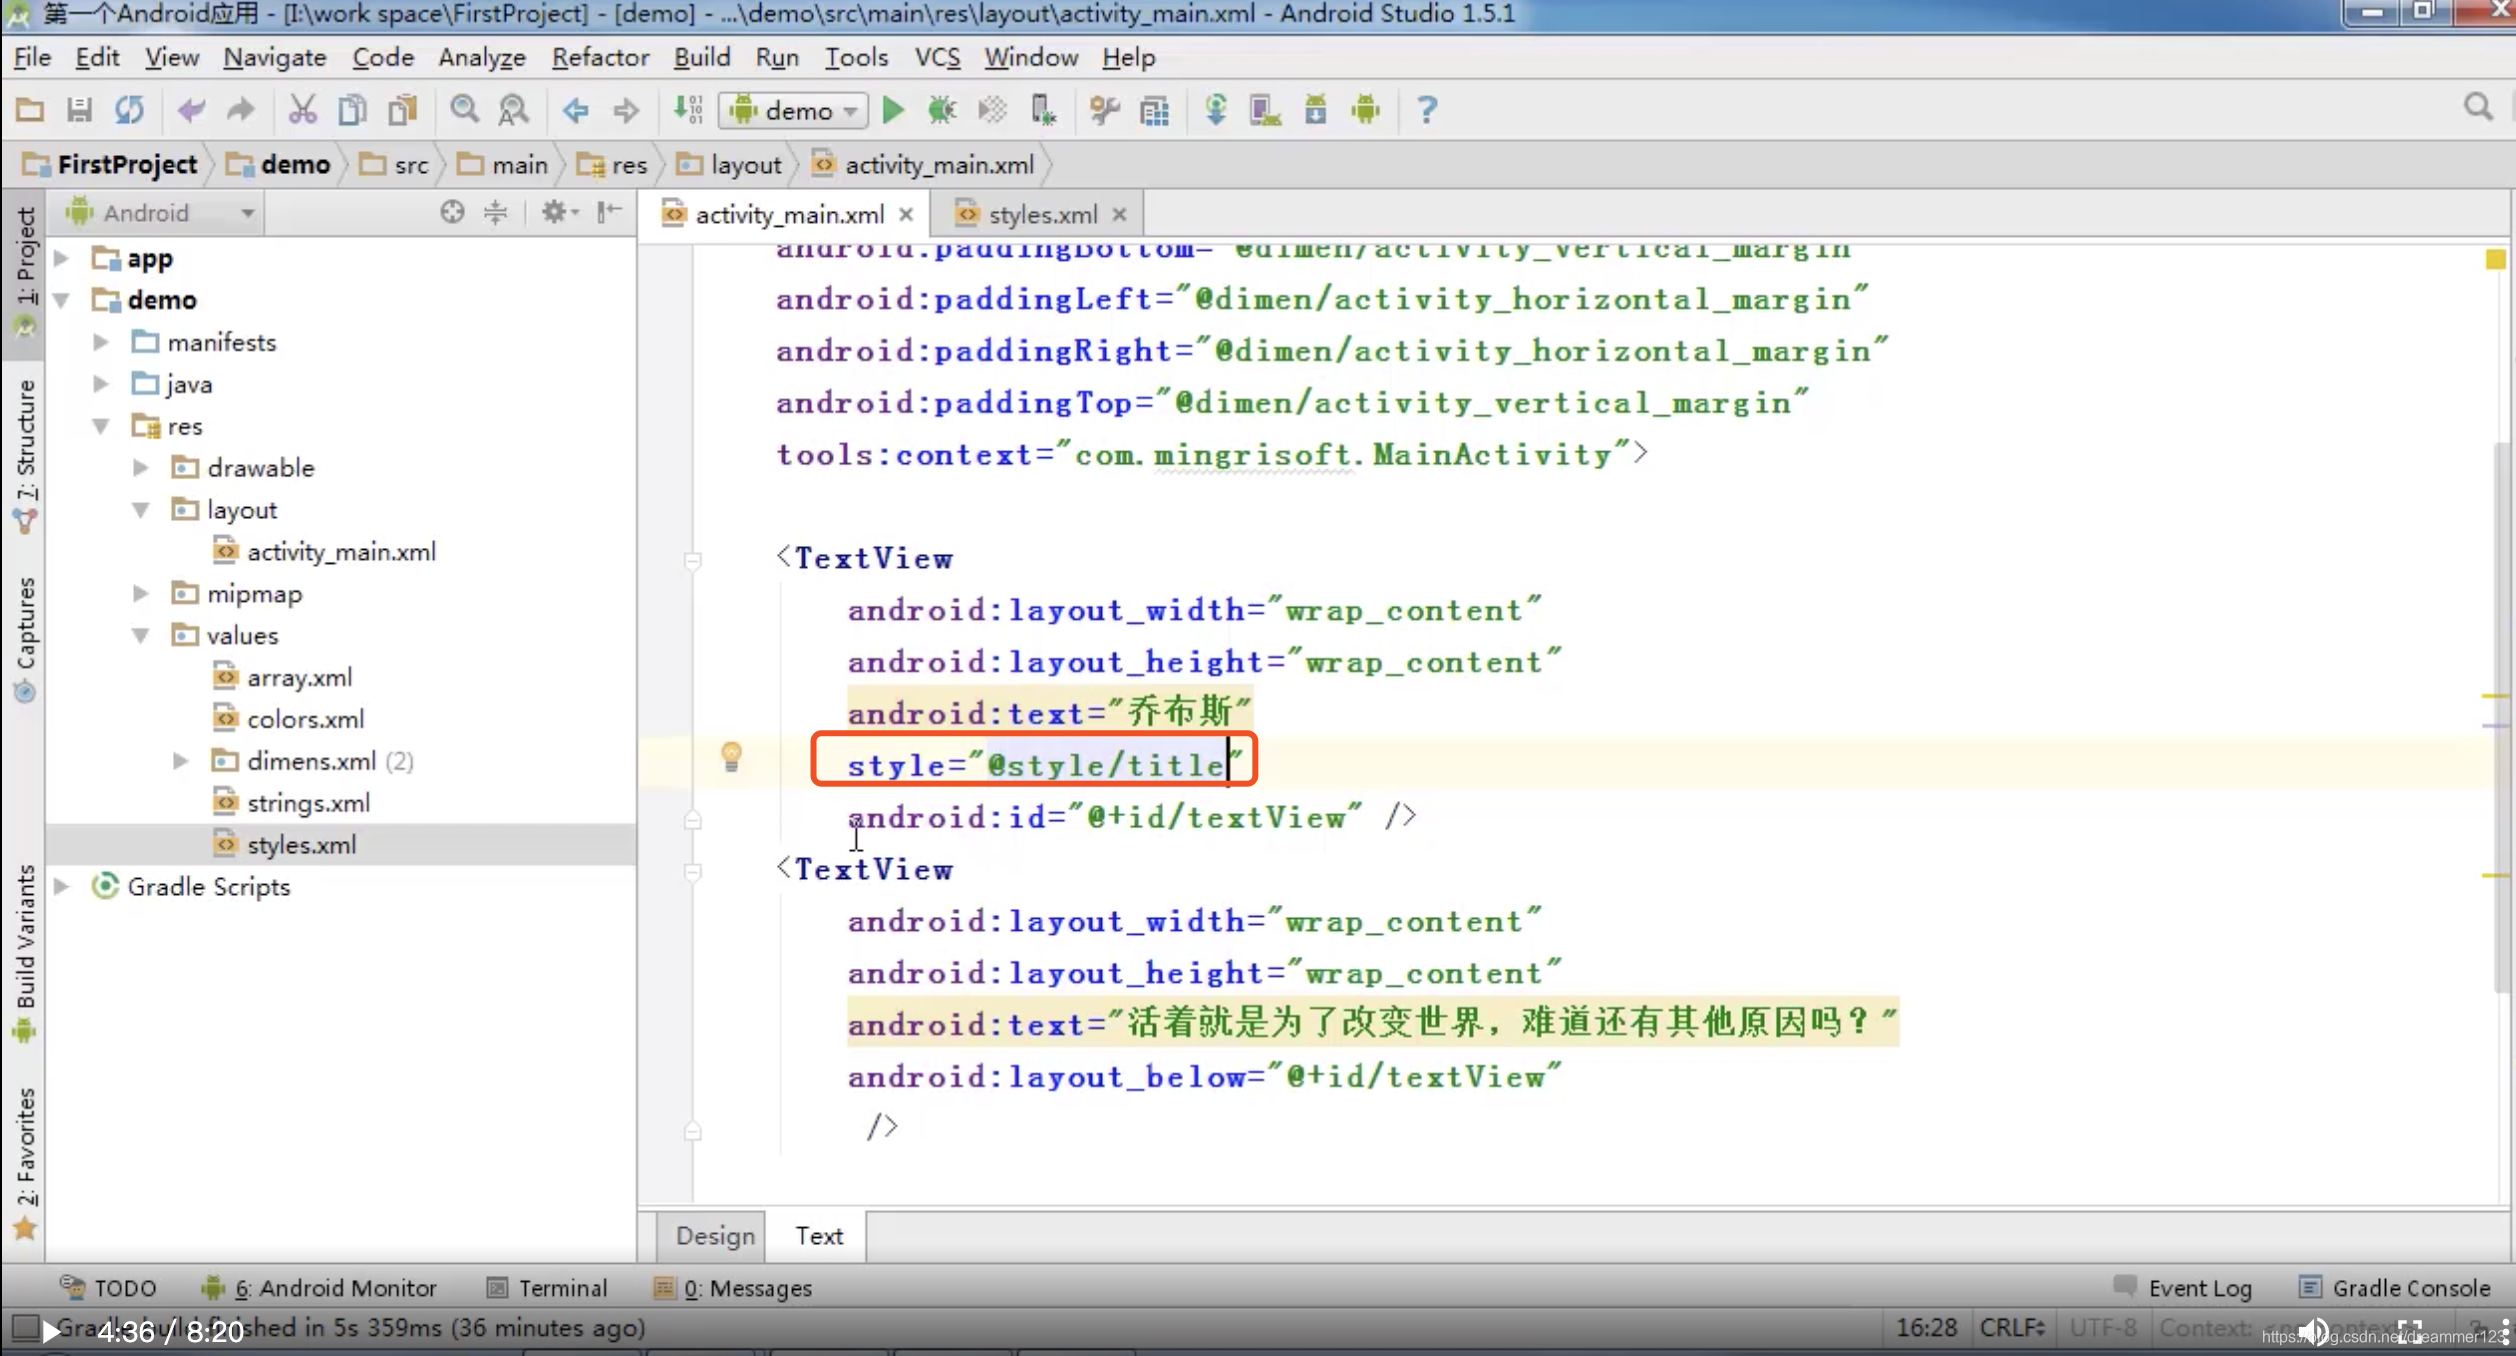The width and height of the screenshot is (2516, 1356).
Task: Click the Debug app bug icon
Action: 941,110
